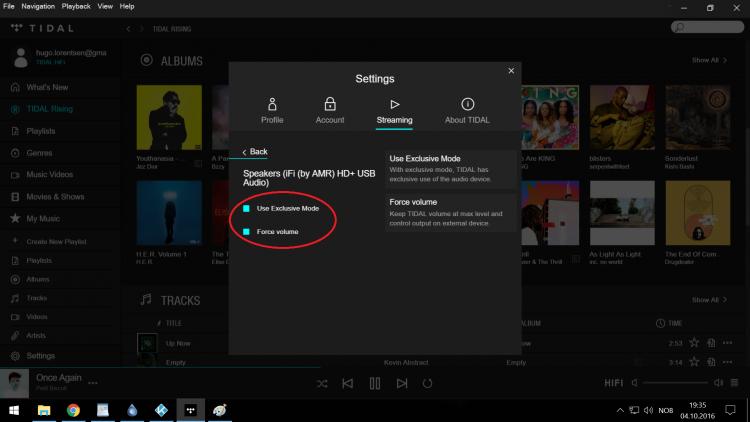The height and width of the screenshot is (422, 750).
Task: Open Genres in the sidebar
Action: tap(39, 153)
